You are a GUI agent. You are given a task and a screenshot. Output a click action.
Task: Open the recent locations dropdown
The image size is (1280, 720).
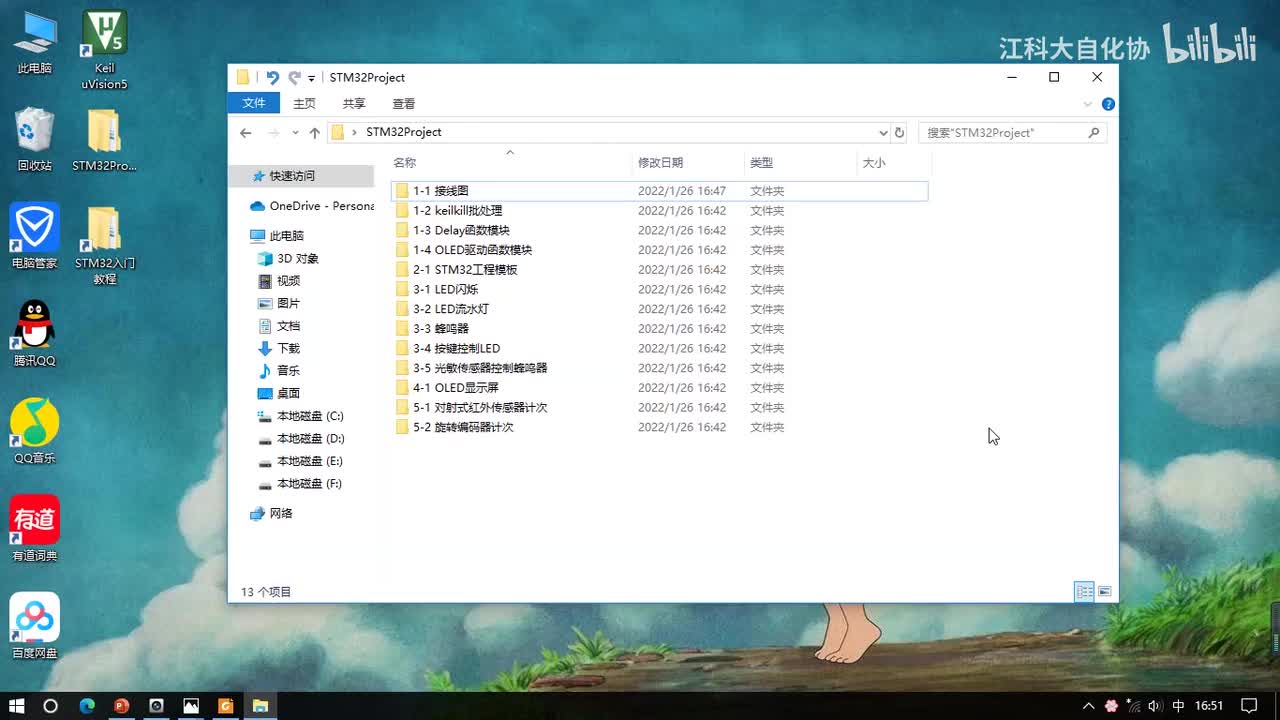(x=295, y=132)
